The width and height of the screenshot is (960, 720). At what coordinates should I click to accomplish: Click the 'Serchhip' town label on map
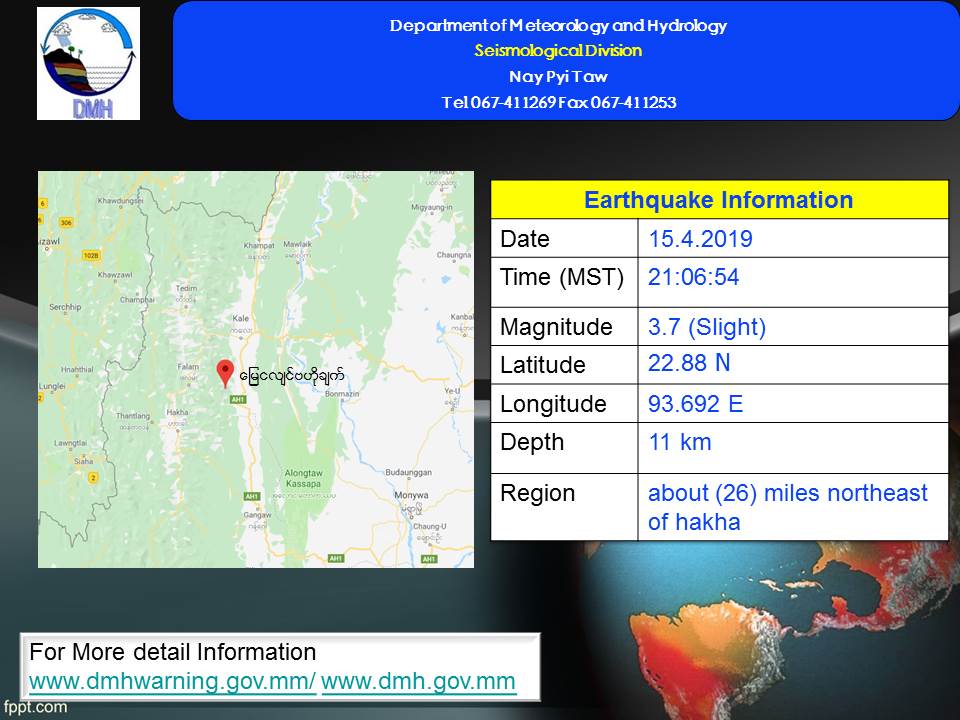click(65, 307)
